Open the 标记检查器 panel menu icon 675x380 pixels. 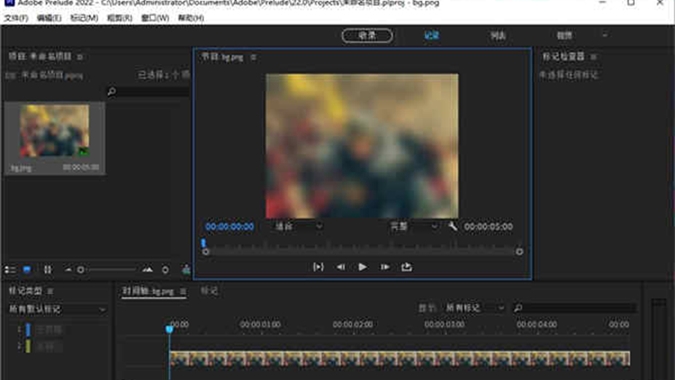[x=593, y=57]
